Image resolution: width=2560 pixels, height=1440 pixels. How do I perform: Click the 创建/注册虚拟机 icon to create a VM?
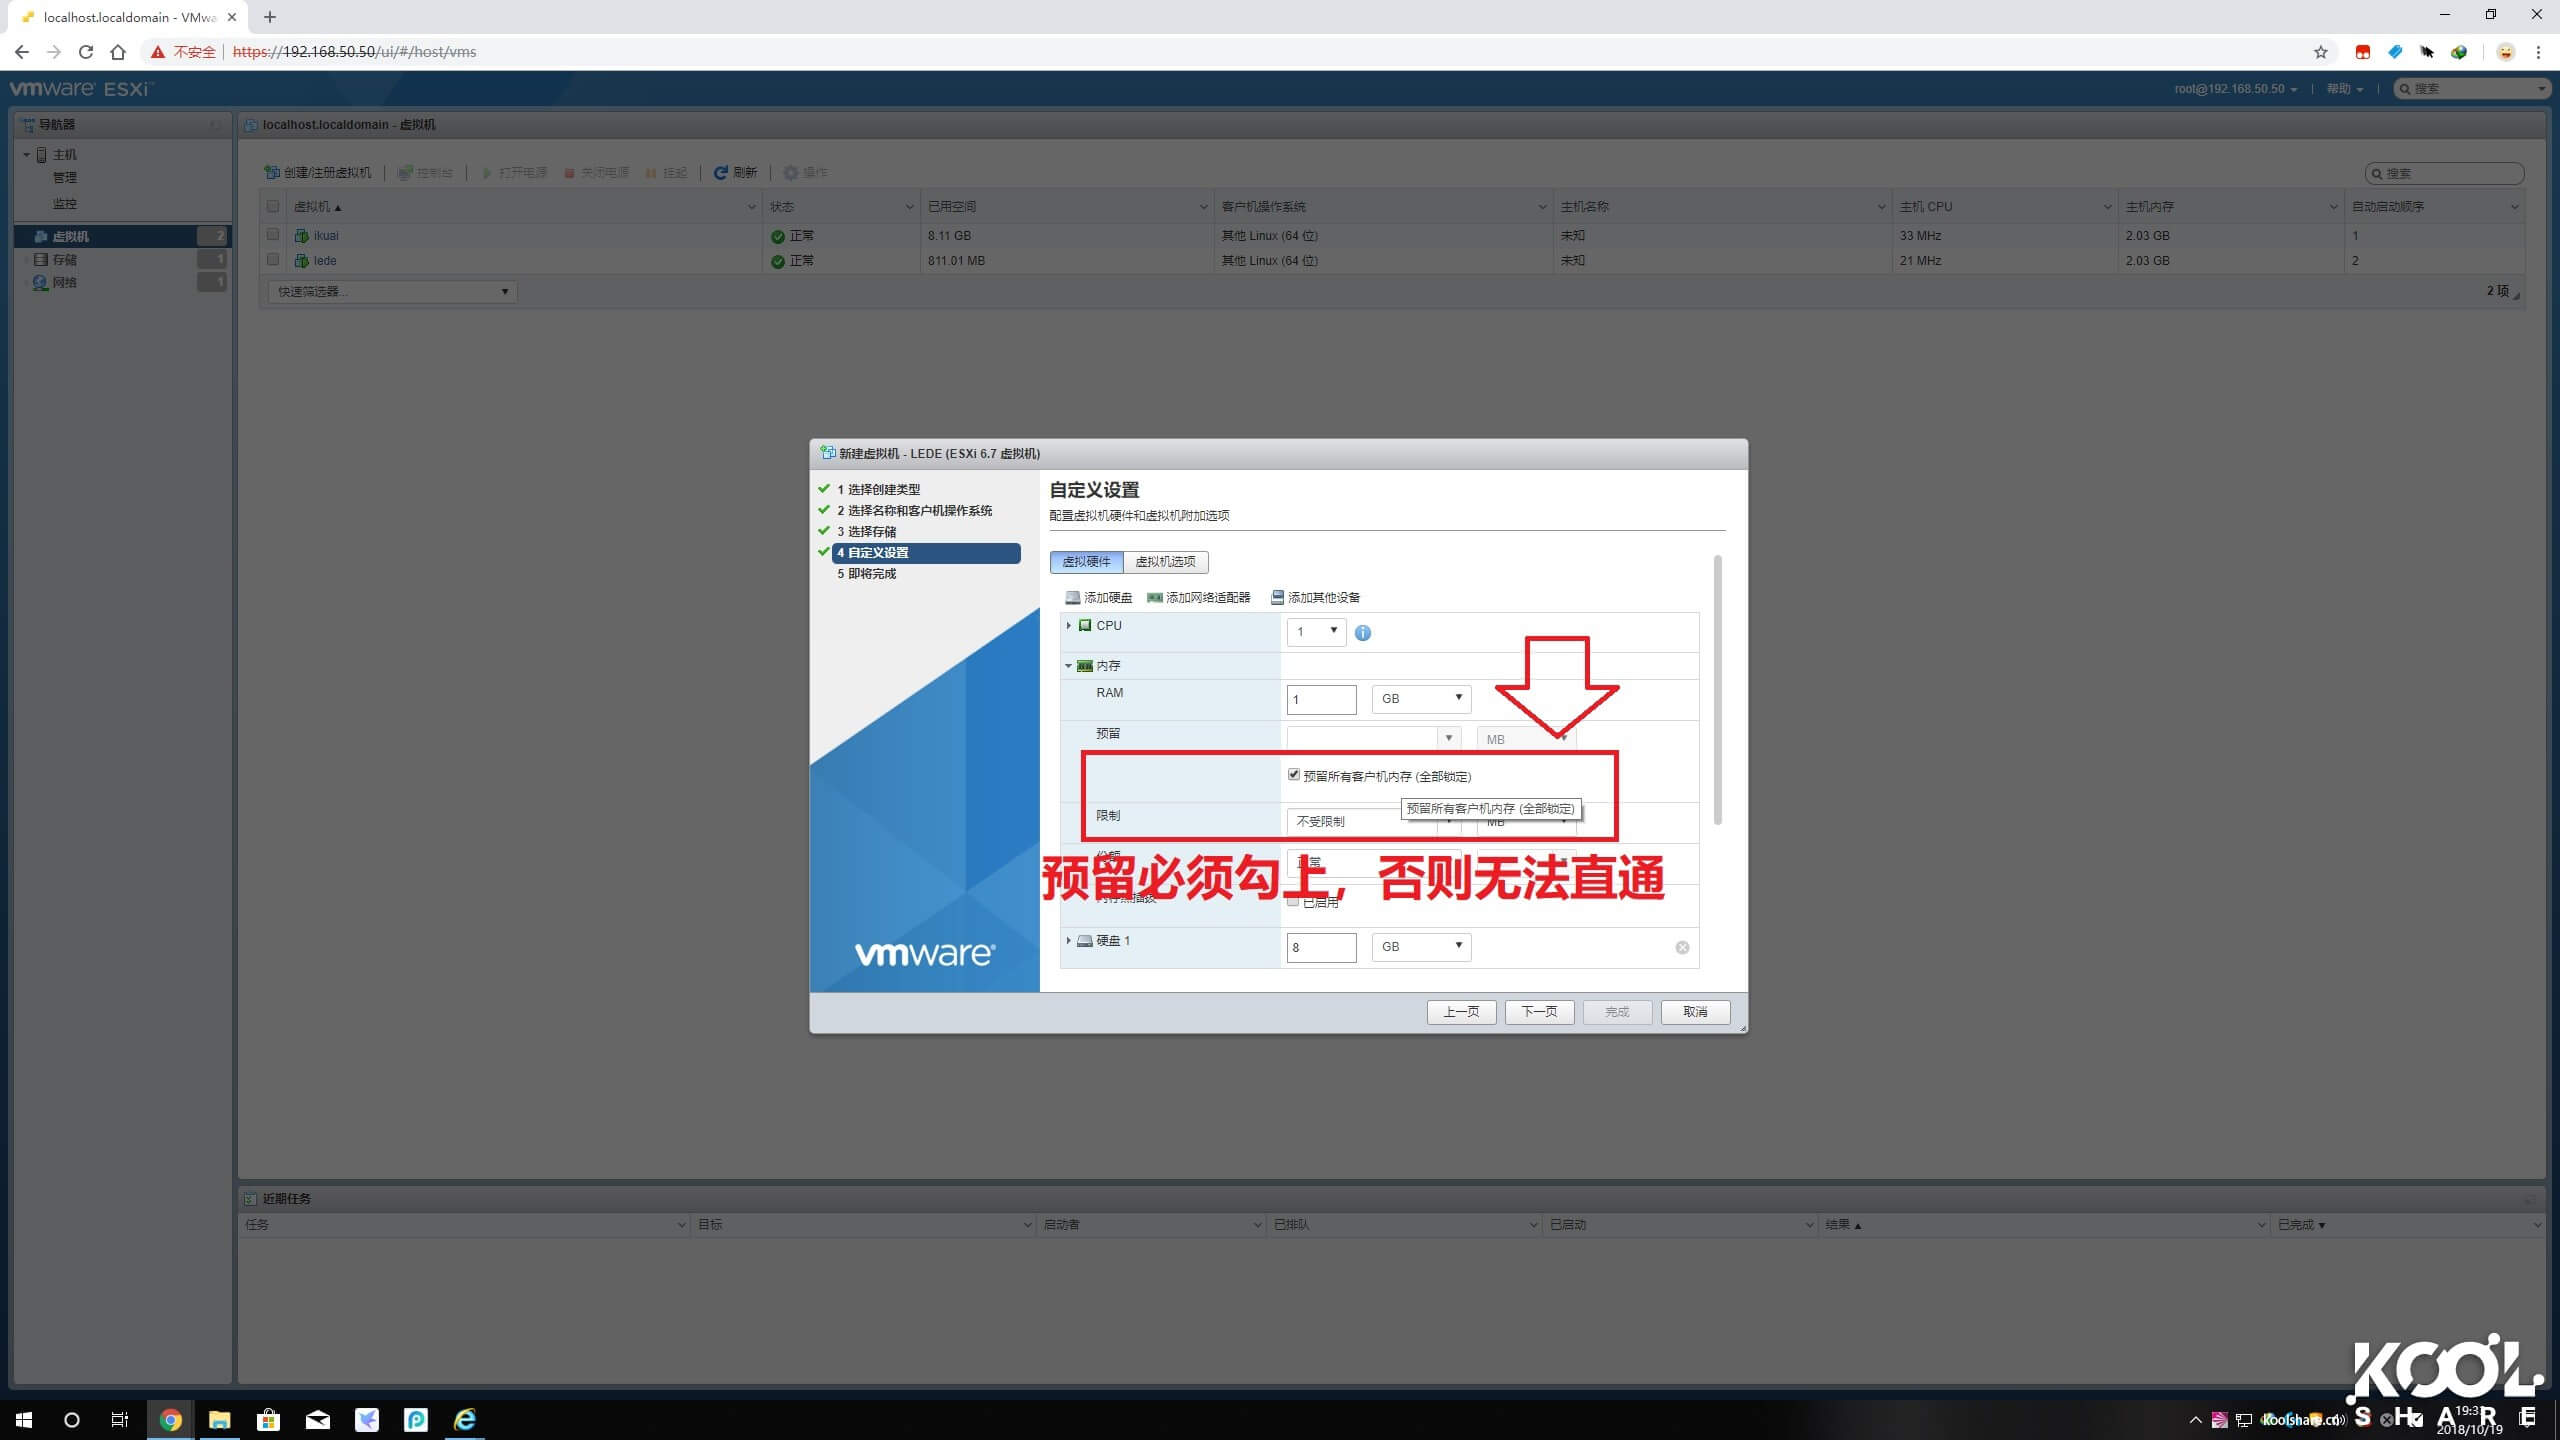[271, 171]
